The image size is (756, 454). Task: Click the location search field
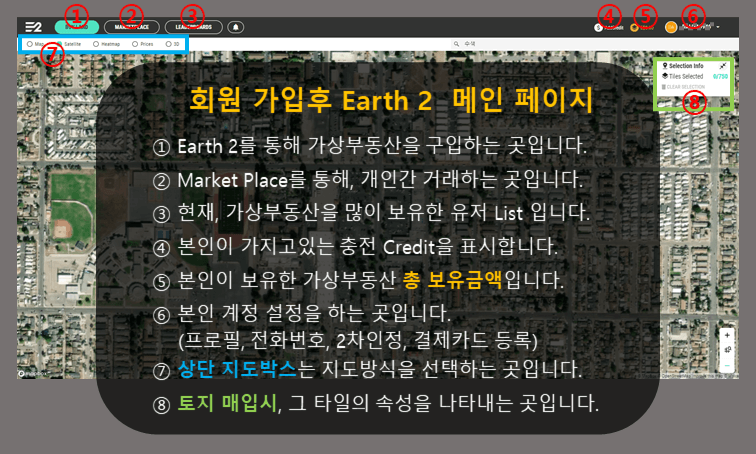[x=595, y=44]
